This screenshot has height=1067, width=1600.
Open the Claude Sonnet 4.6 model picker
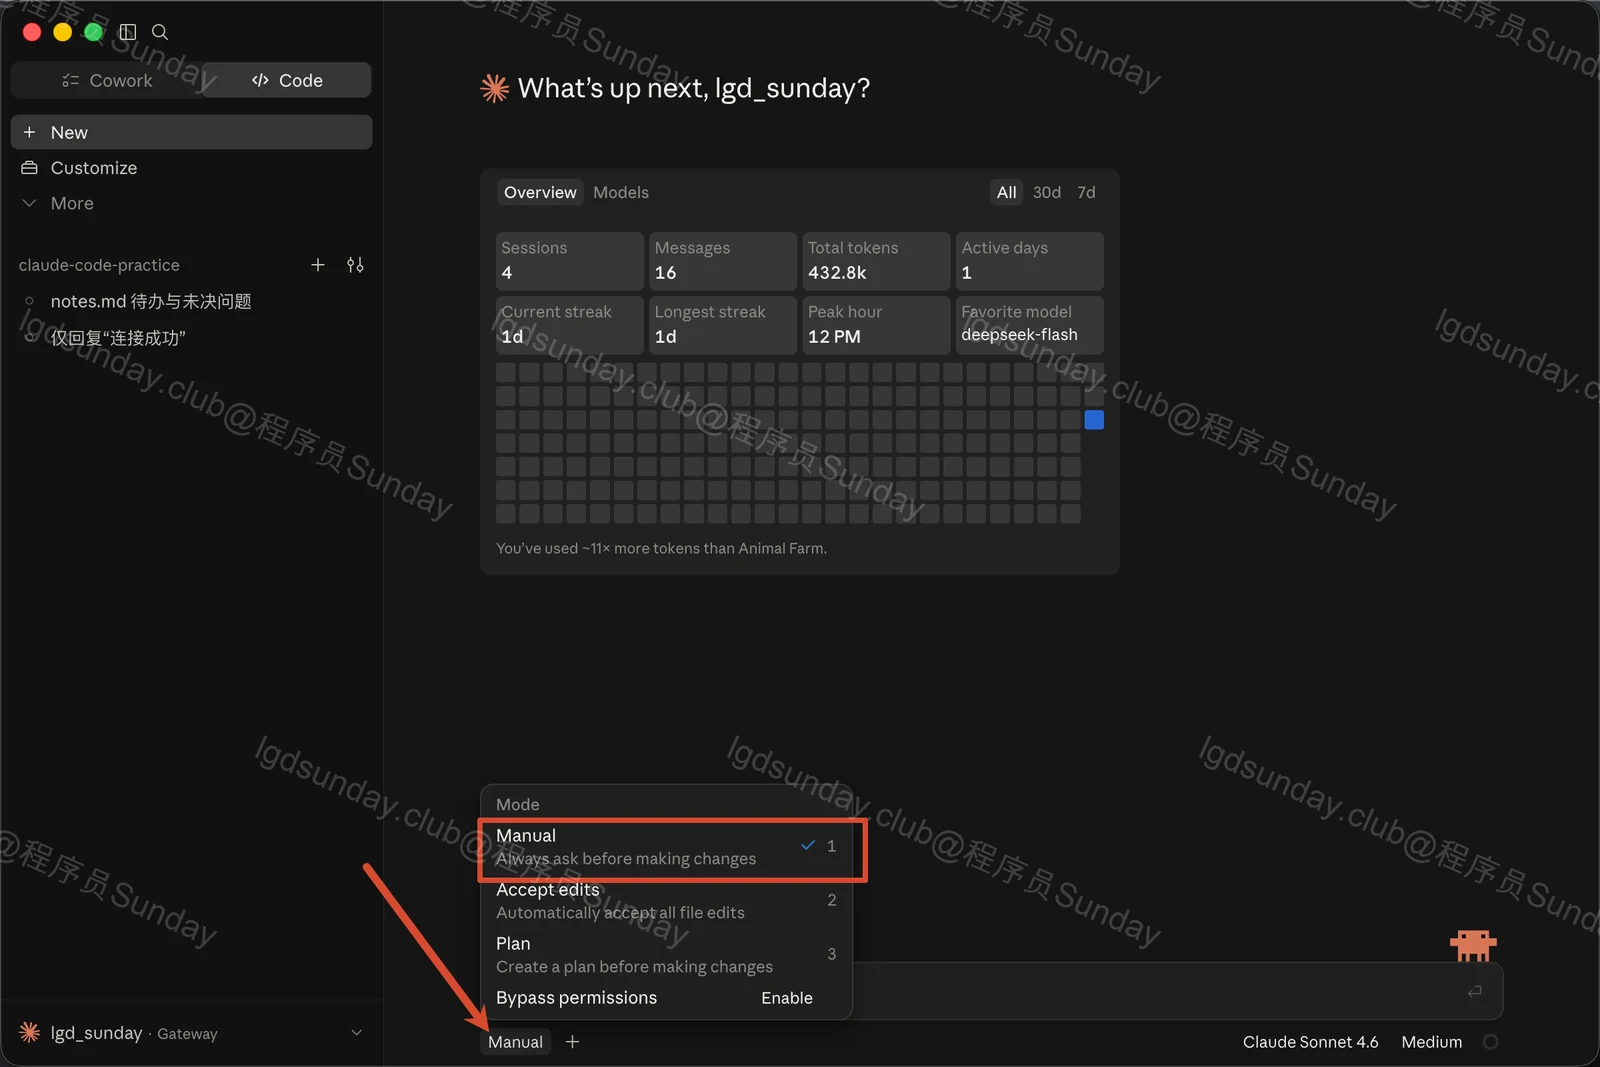click(x=1310, y=1042)
